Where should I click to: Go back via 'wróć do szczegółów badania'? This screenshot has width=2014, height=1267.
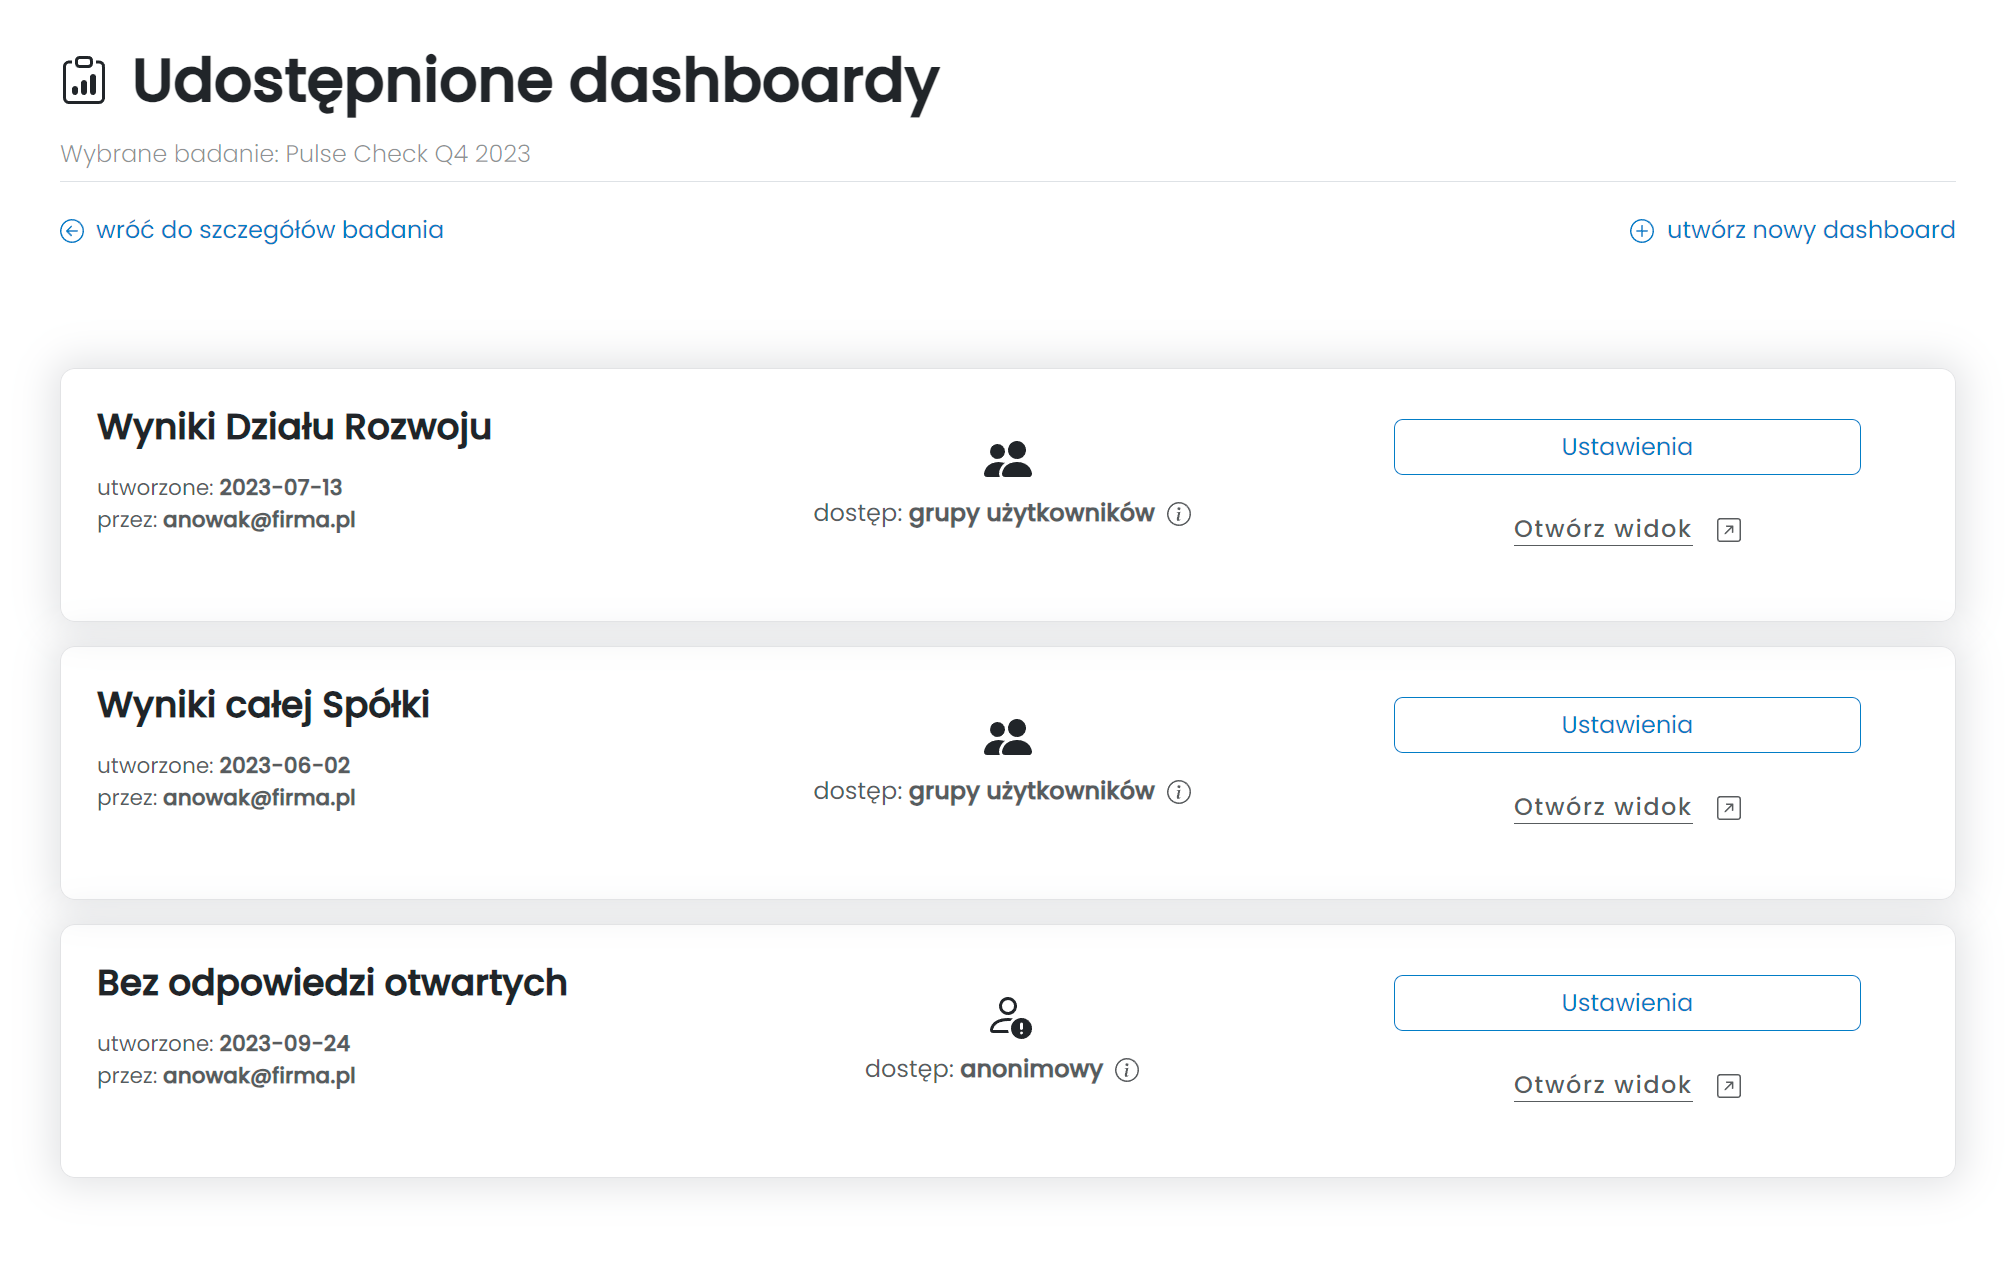270,230
